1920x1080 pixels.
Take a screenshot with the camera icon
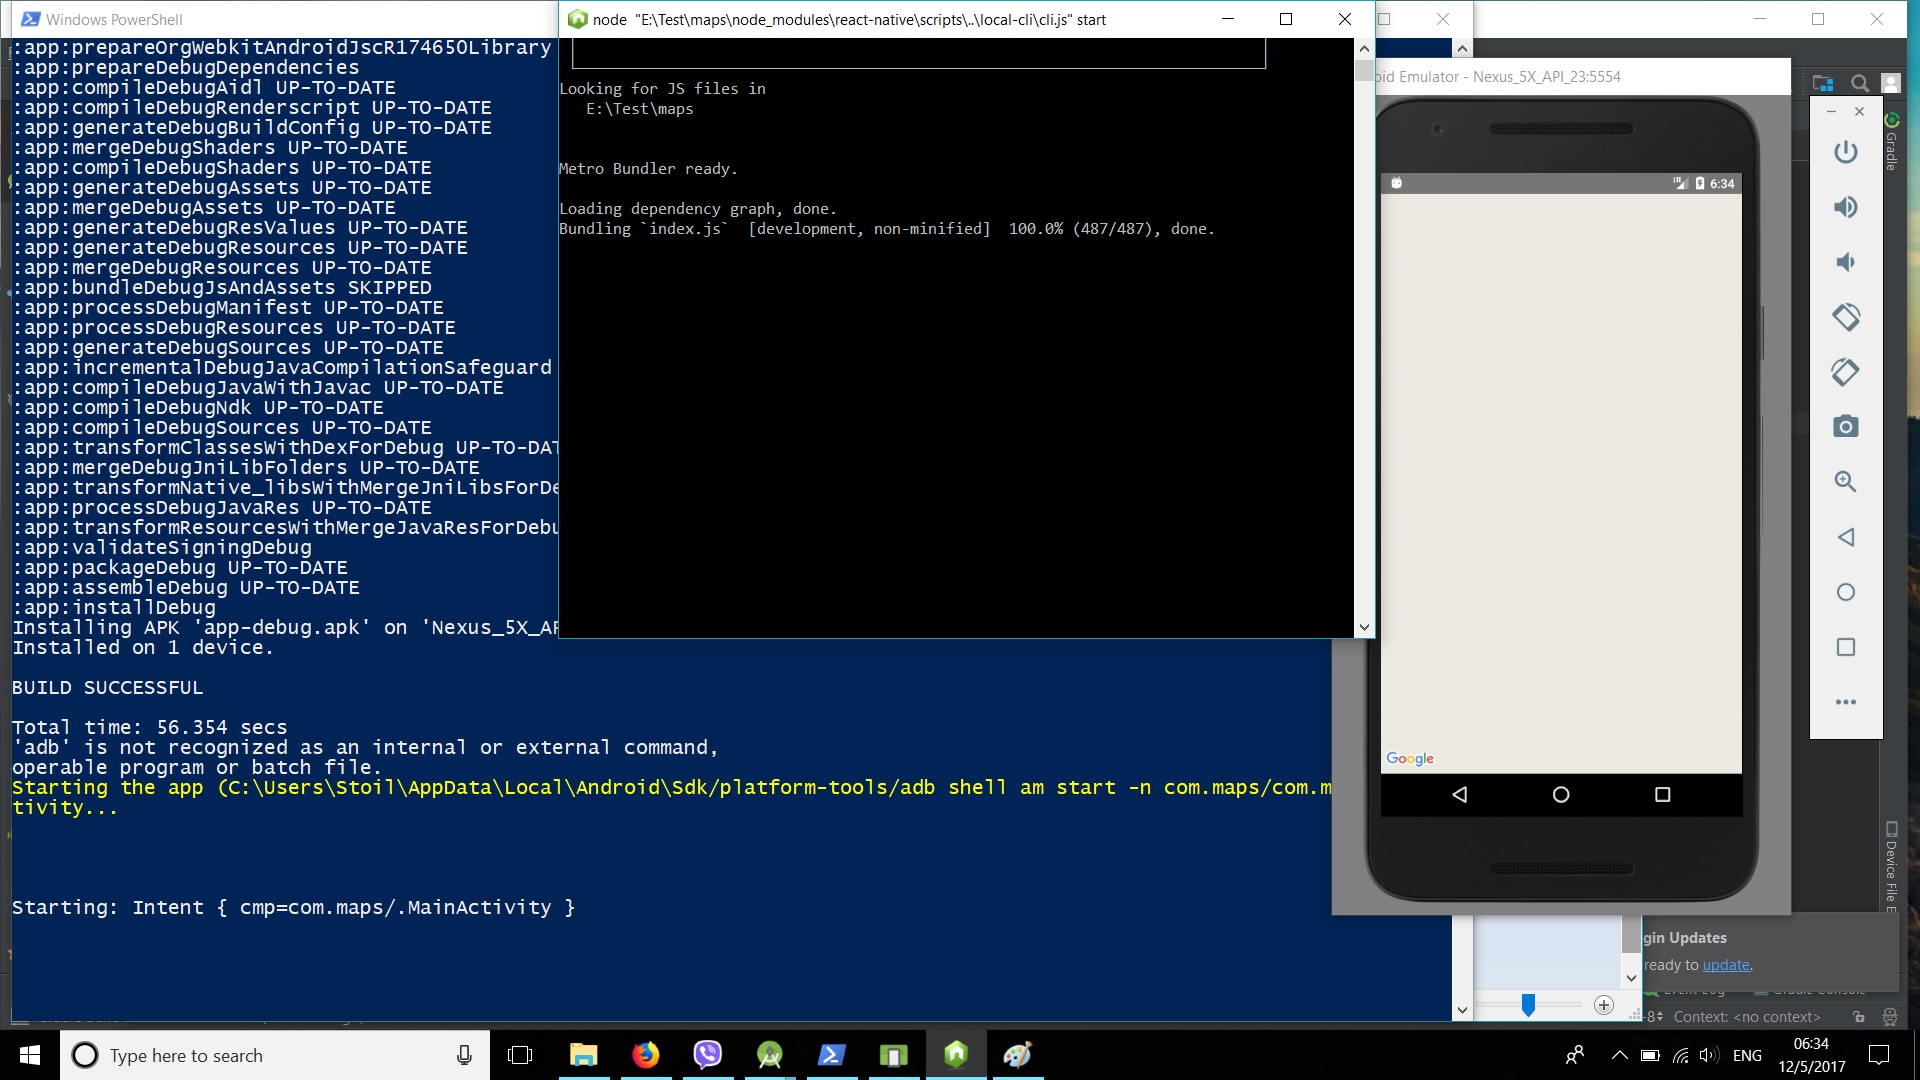1845,425
